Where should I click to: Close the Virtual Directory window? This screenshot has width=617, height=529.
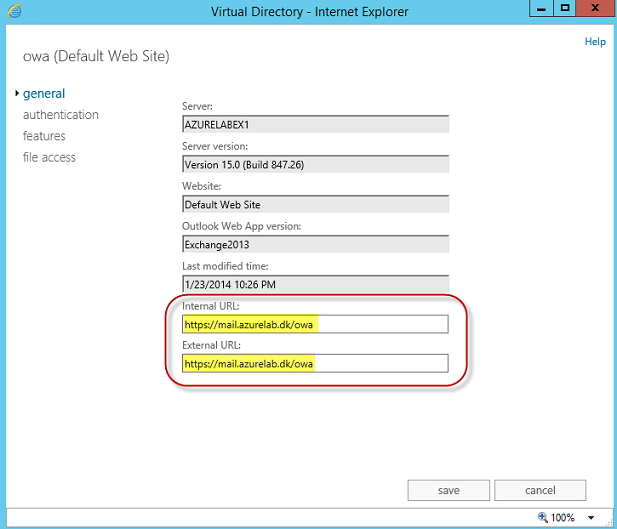pyautogui.click(x=595, y=8)
